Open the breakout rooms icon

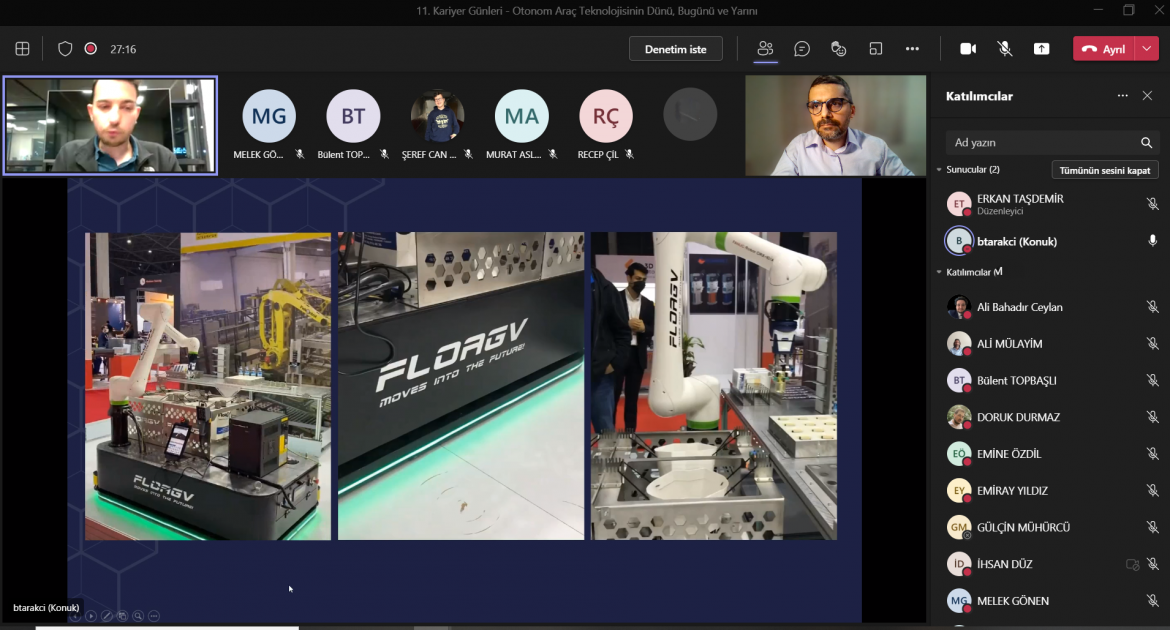point(875,49)
